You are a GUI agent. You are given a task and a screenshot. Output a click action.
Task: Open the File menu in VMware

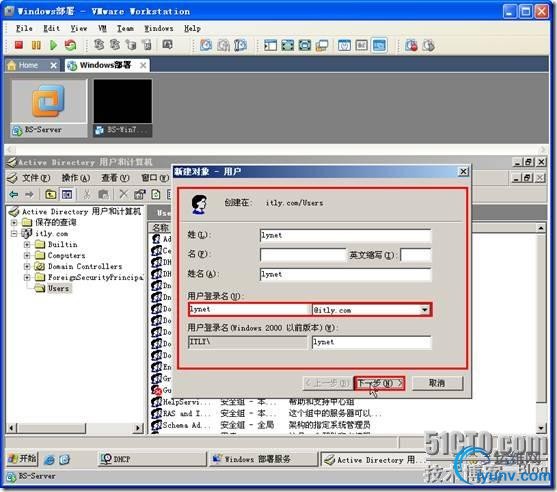pyautogui.click(x=24, y=28)
